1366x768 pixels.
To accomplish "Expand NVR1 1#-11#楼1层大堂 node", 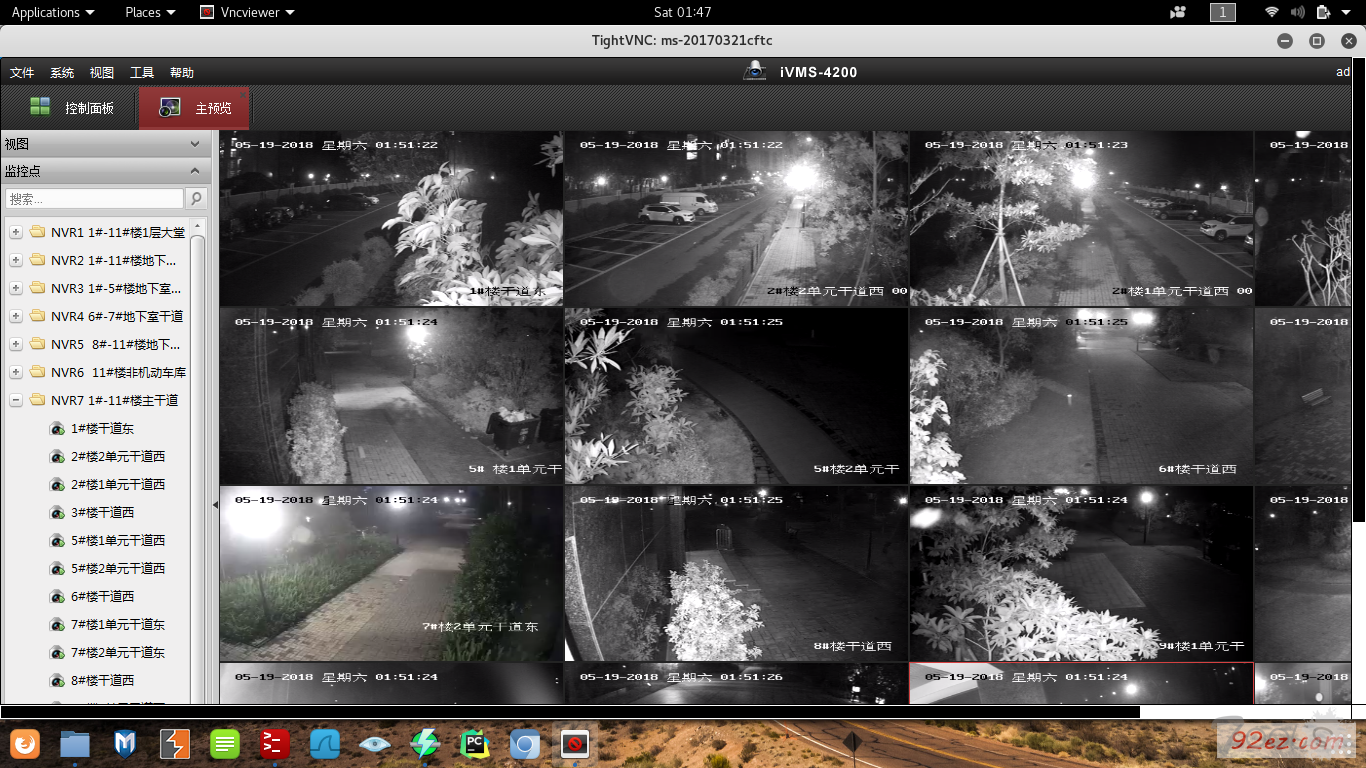I will click(x=16, y=232).
